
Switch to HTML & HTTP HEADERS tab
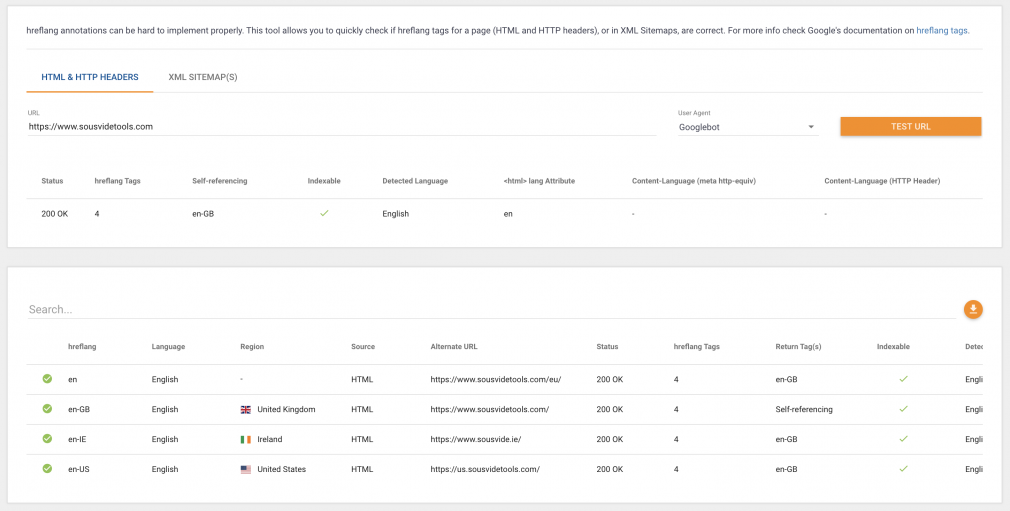(90, 77)
